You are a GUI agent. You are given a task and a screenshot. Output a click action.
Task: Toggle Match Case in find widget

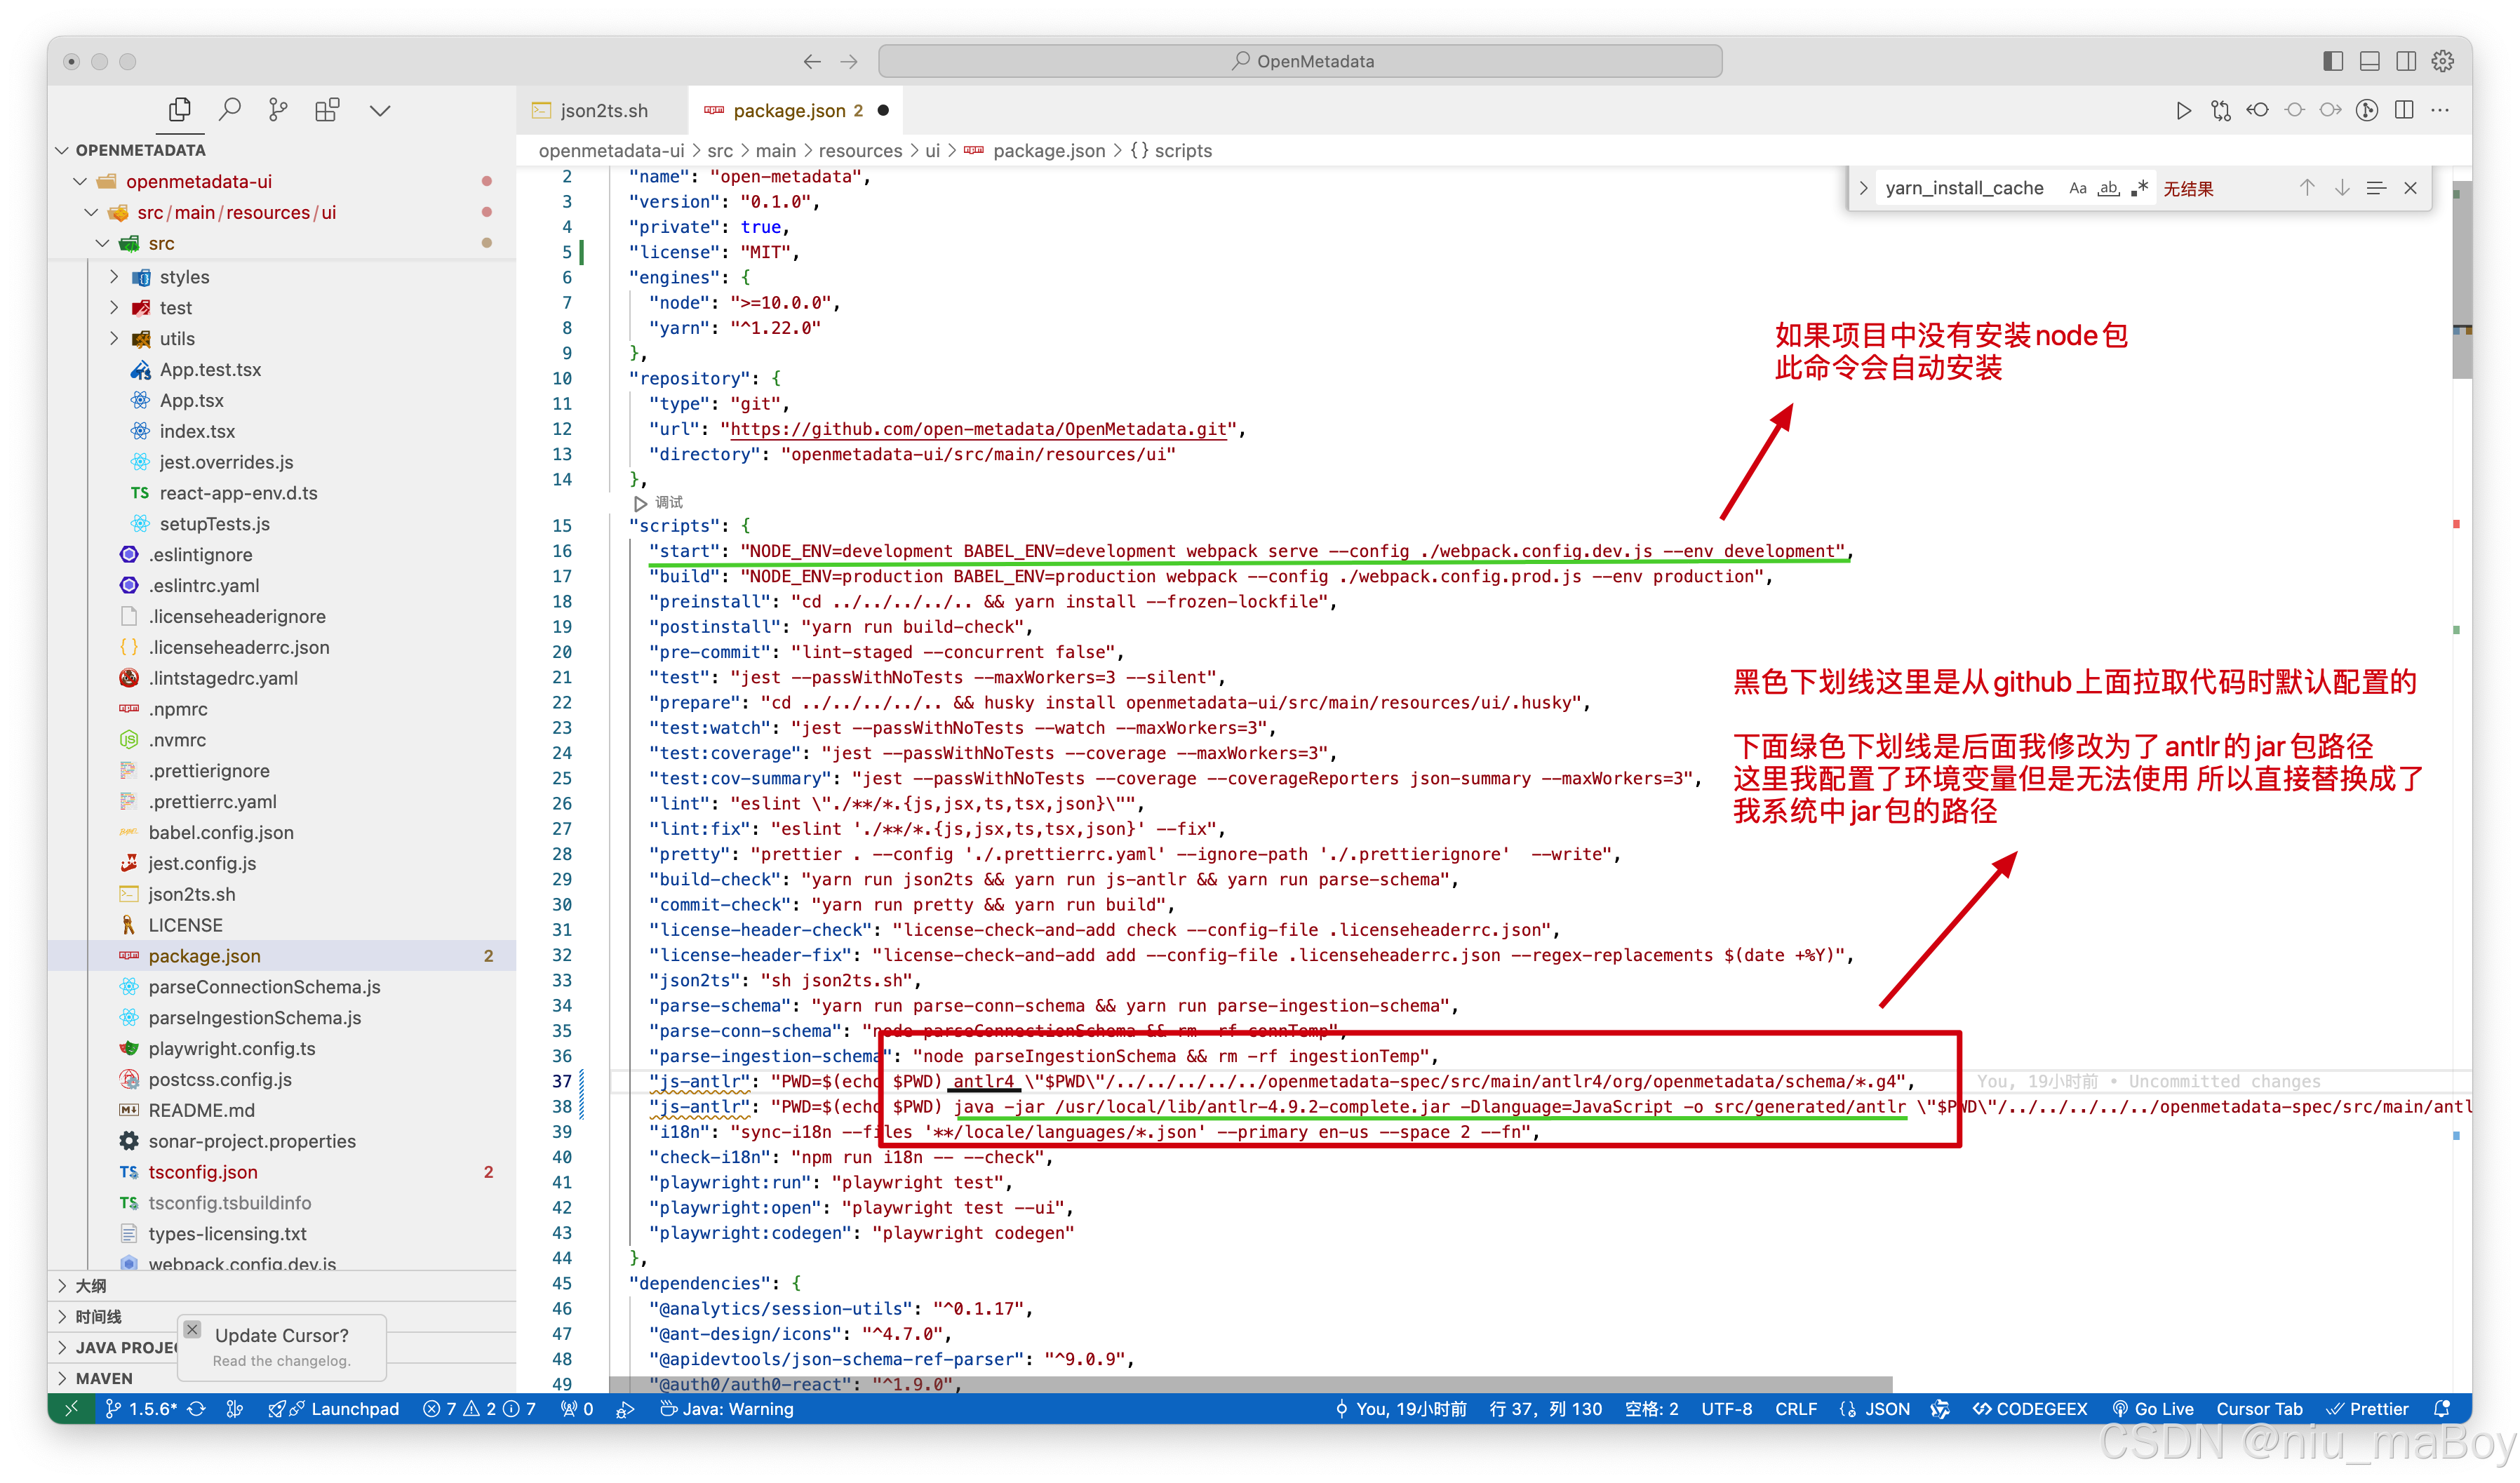click(2077, 188)
